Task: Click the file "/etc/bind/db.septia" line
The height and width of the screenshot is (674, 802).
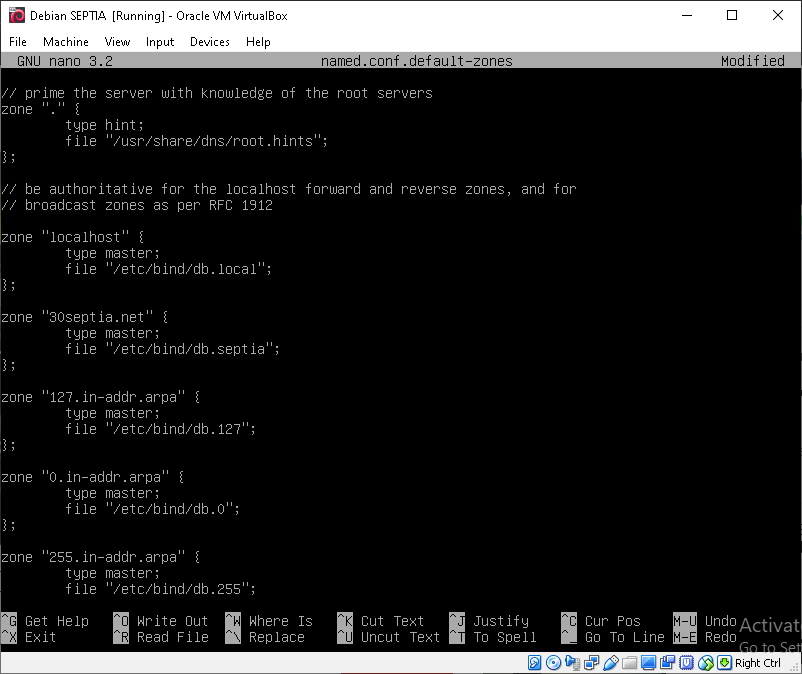Action: [172, 349]
